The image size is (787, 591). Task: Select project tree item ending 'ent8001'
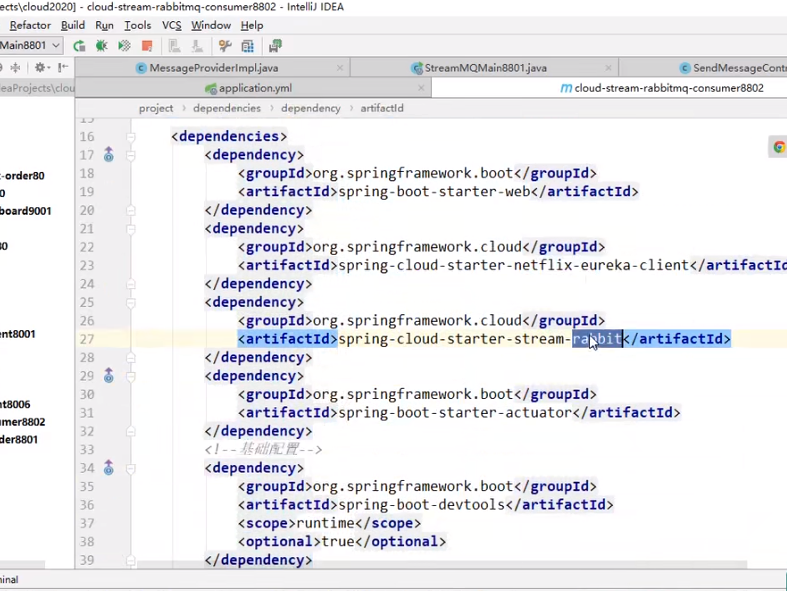pos(18,334)
